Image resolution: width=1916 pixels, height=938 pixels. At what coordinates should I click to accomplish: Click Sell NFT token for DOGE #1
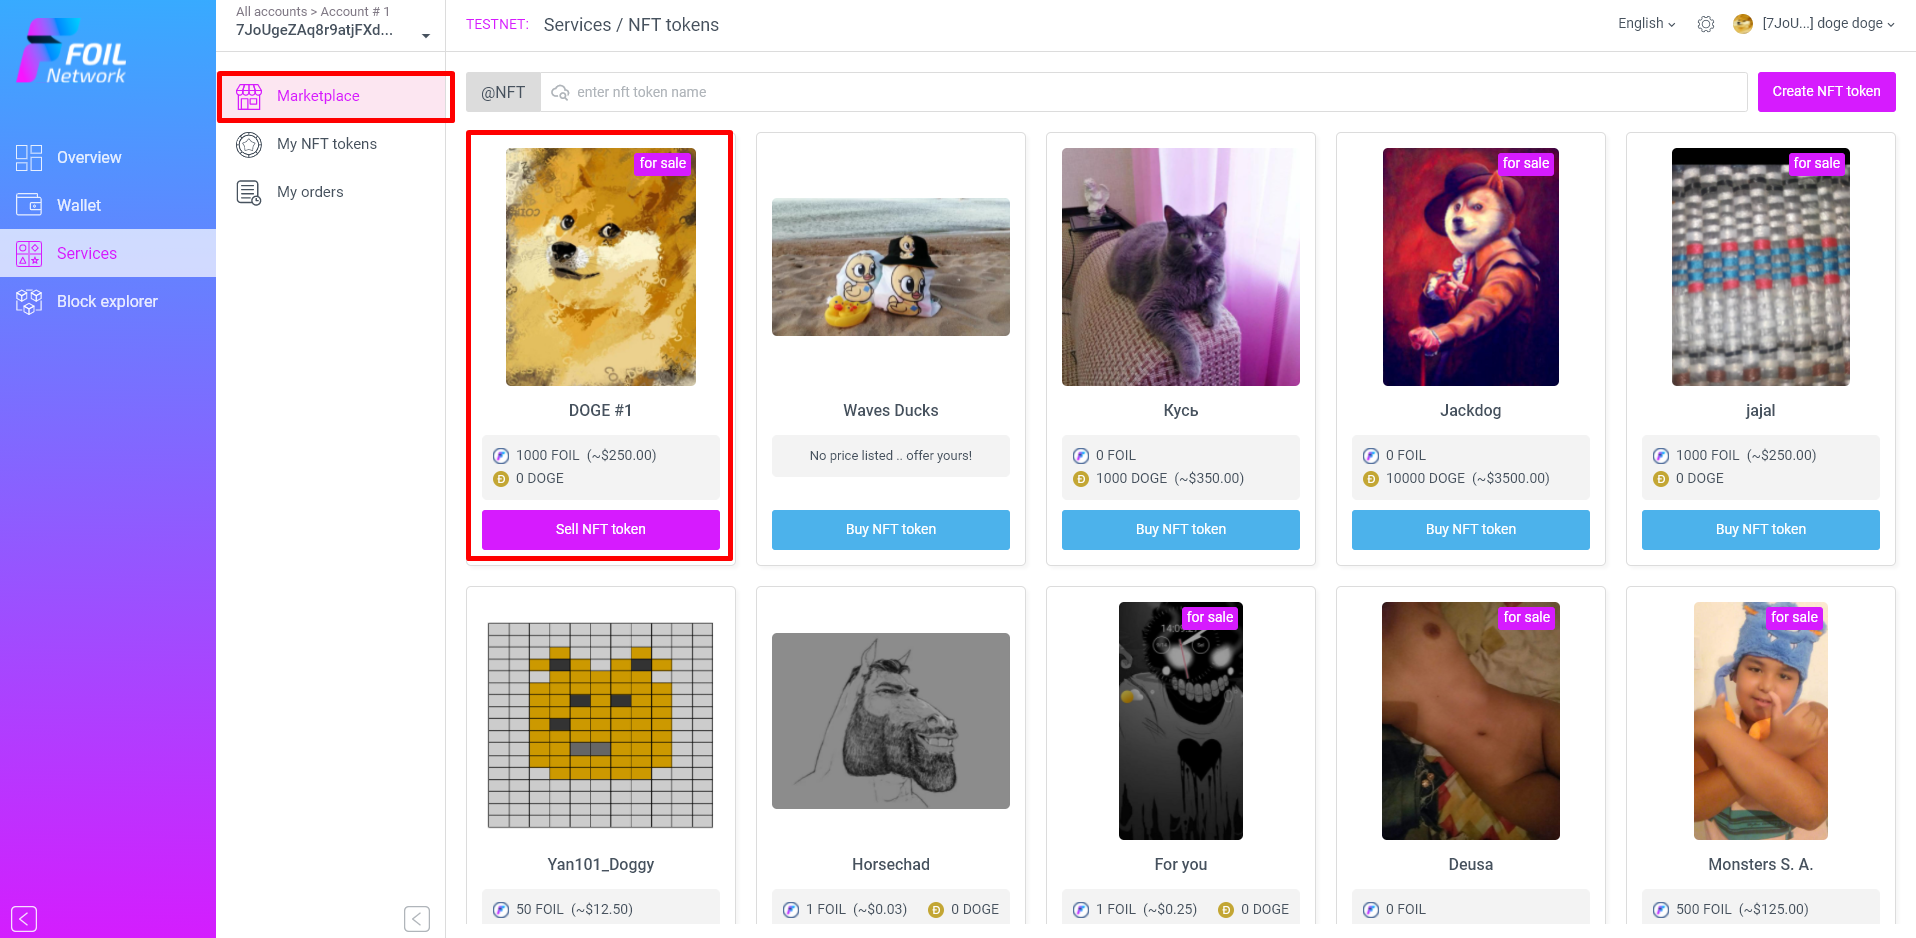(601, 530)
